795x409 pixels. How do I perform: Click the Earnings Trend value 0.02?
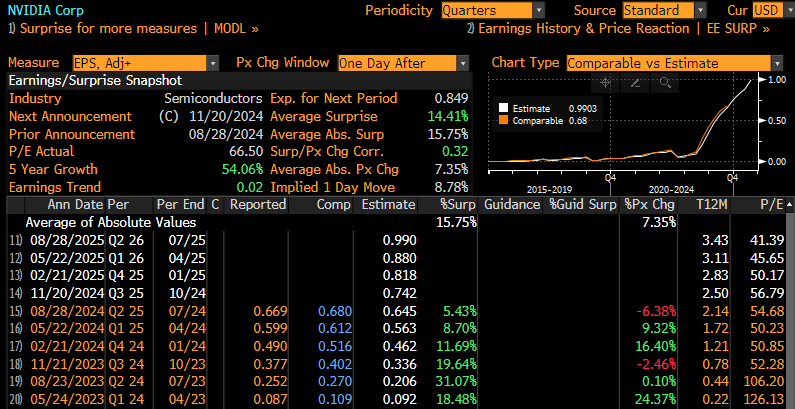click(250, 187)
